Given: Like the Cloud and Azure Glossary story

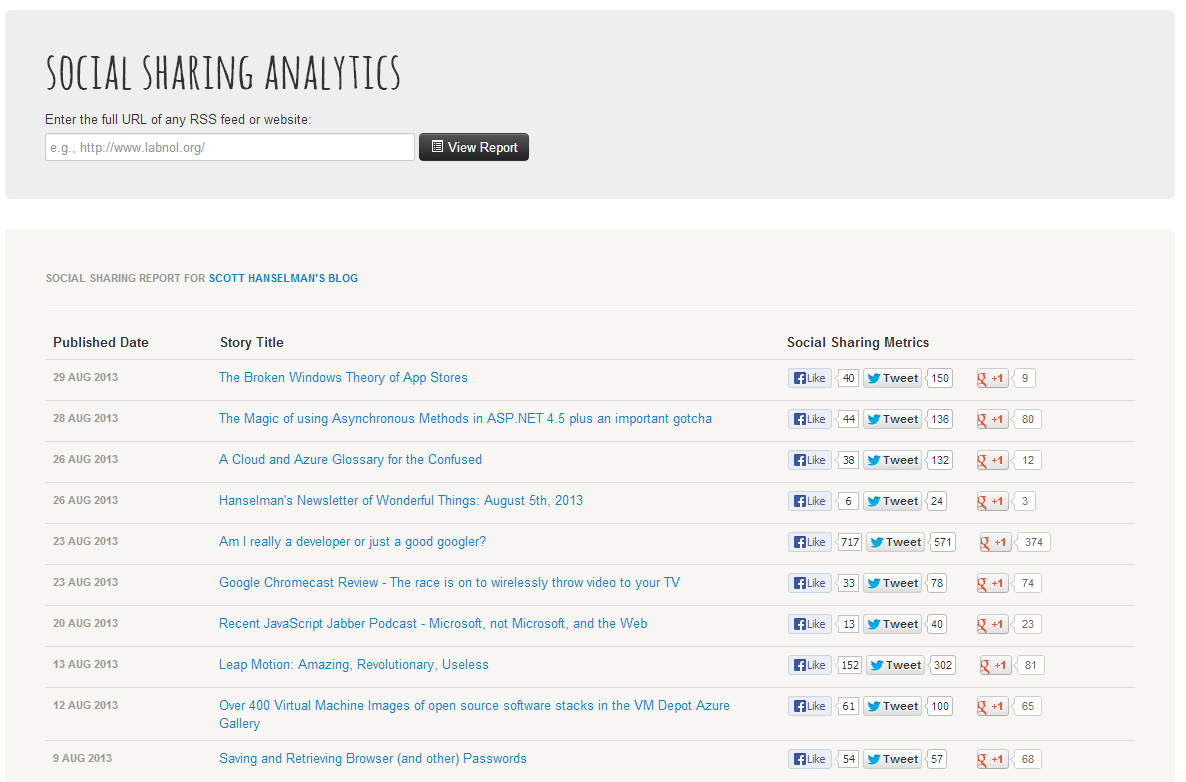Looking at the screenshot, I should point(809,460).
